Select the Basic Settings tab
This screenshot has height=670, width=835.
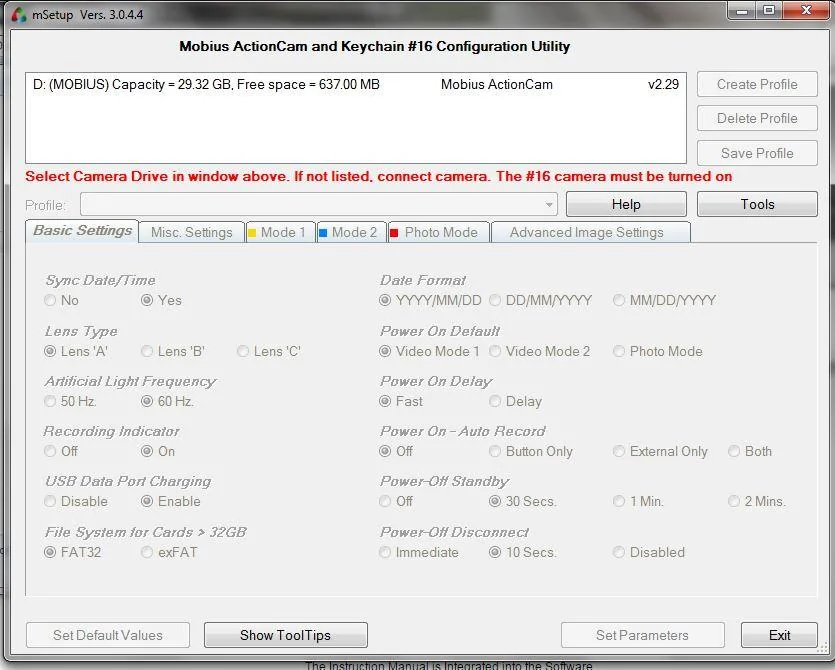82,231
